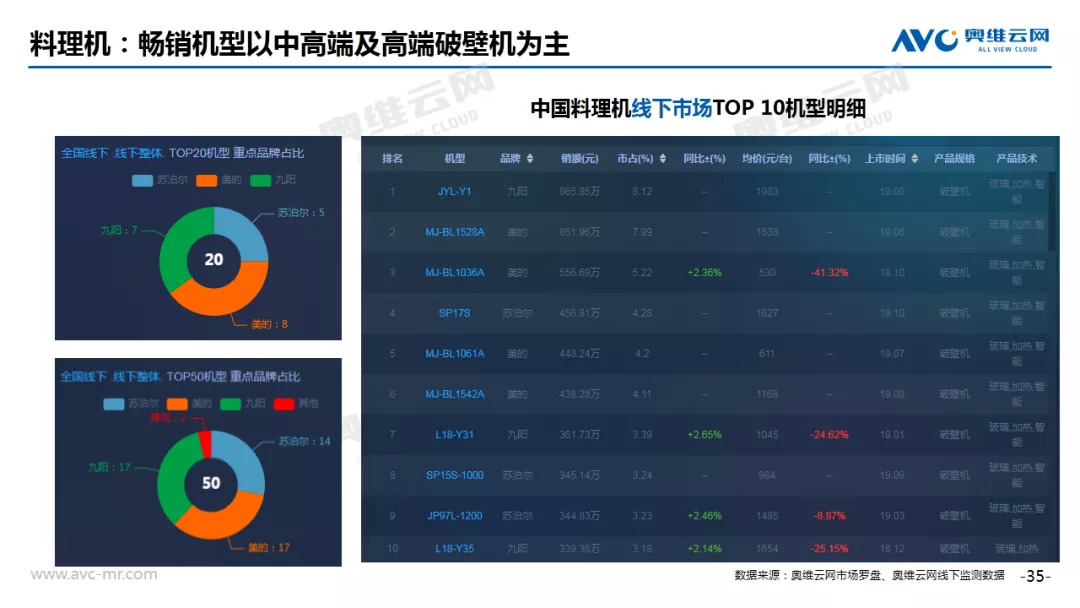1080x608 pixels.
Task: Click the 苏泊尔 : 14 chart label
Action: [x=304, y=441]
